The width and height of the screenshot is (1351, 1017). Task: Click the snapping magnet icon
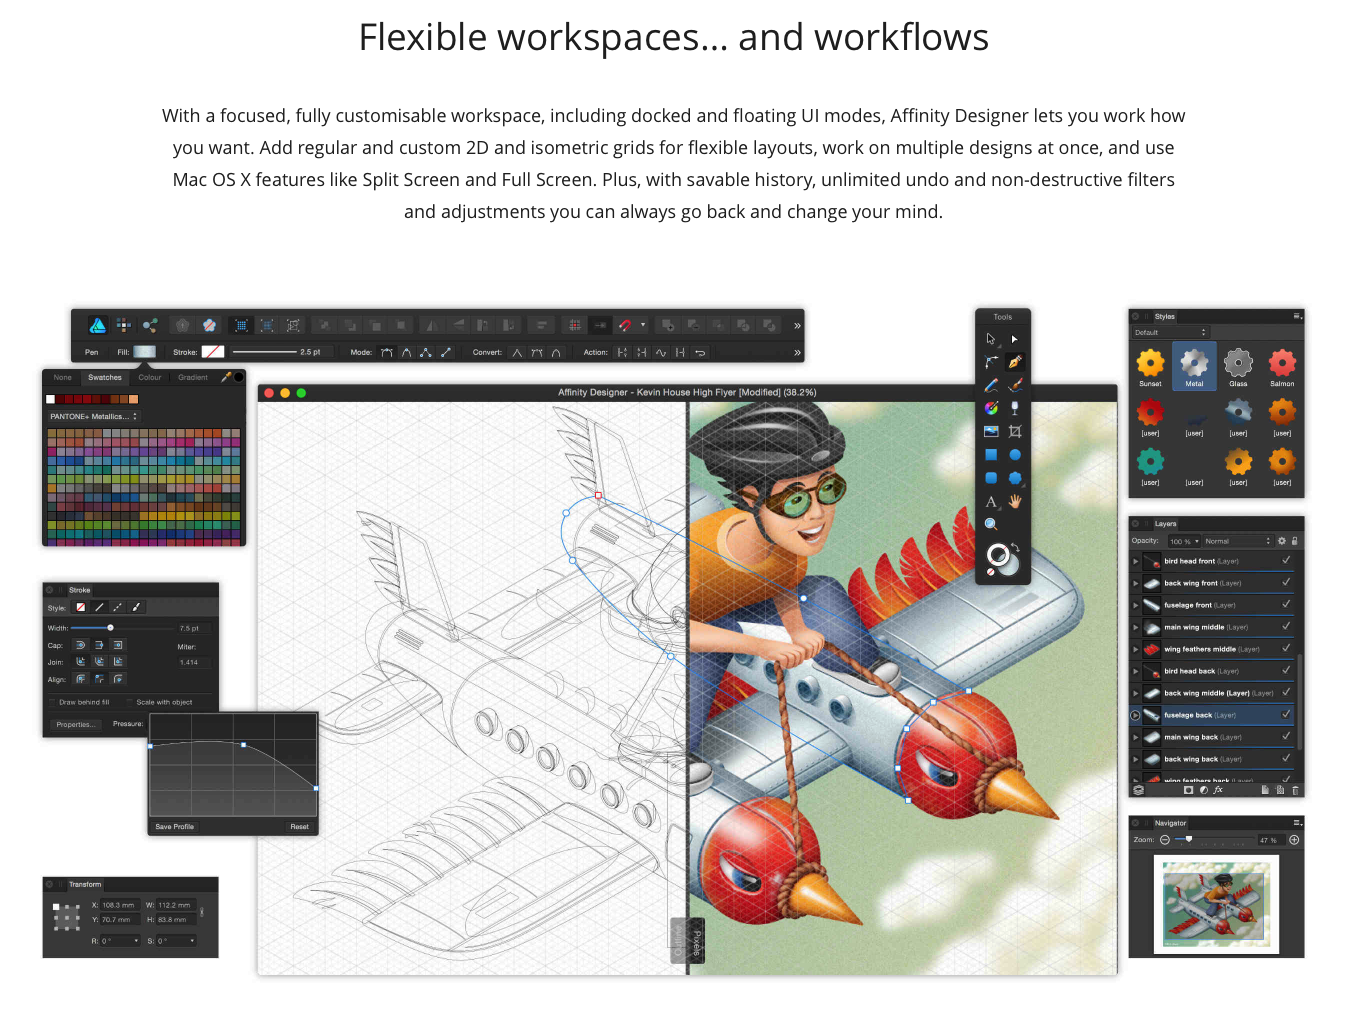[625, 325]
